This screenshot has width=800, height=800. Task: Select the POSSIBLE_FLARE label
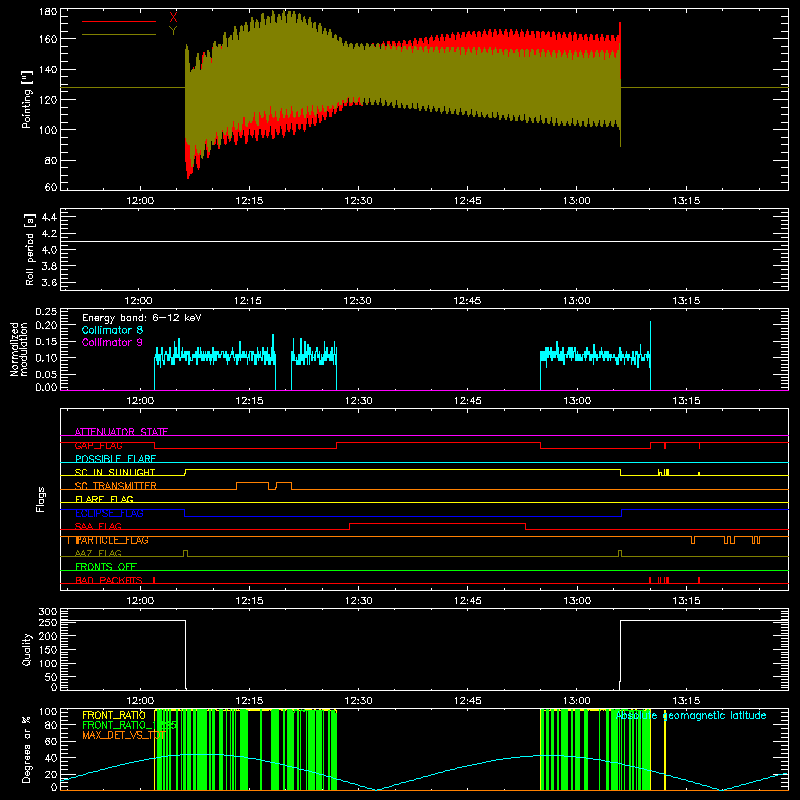tap(115, 459)
